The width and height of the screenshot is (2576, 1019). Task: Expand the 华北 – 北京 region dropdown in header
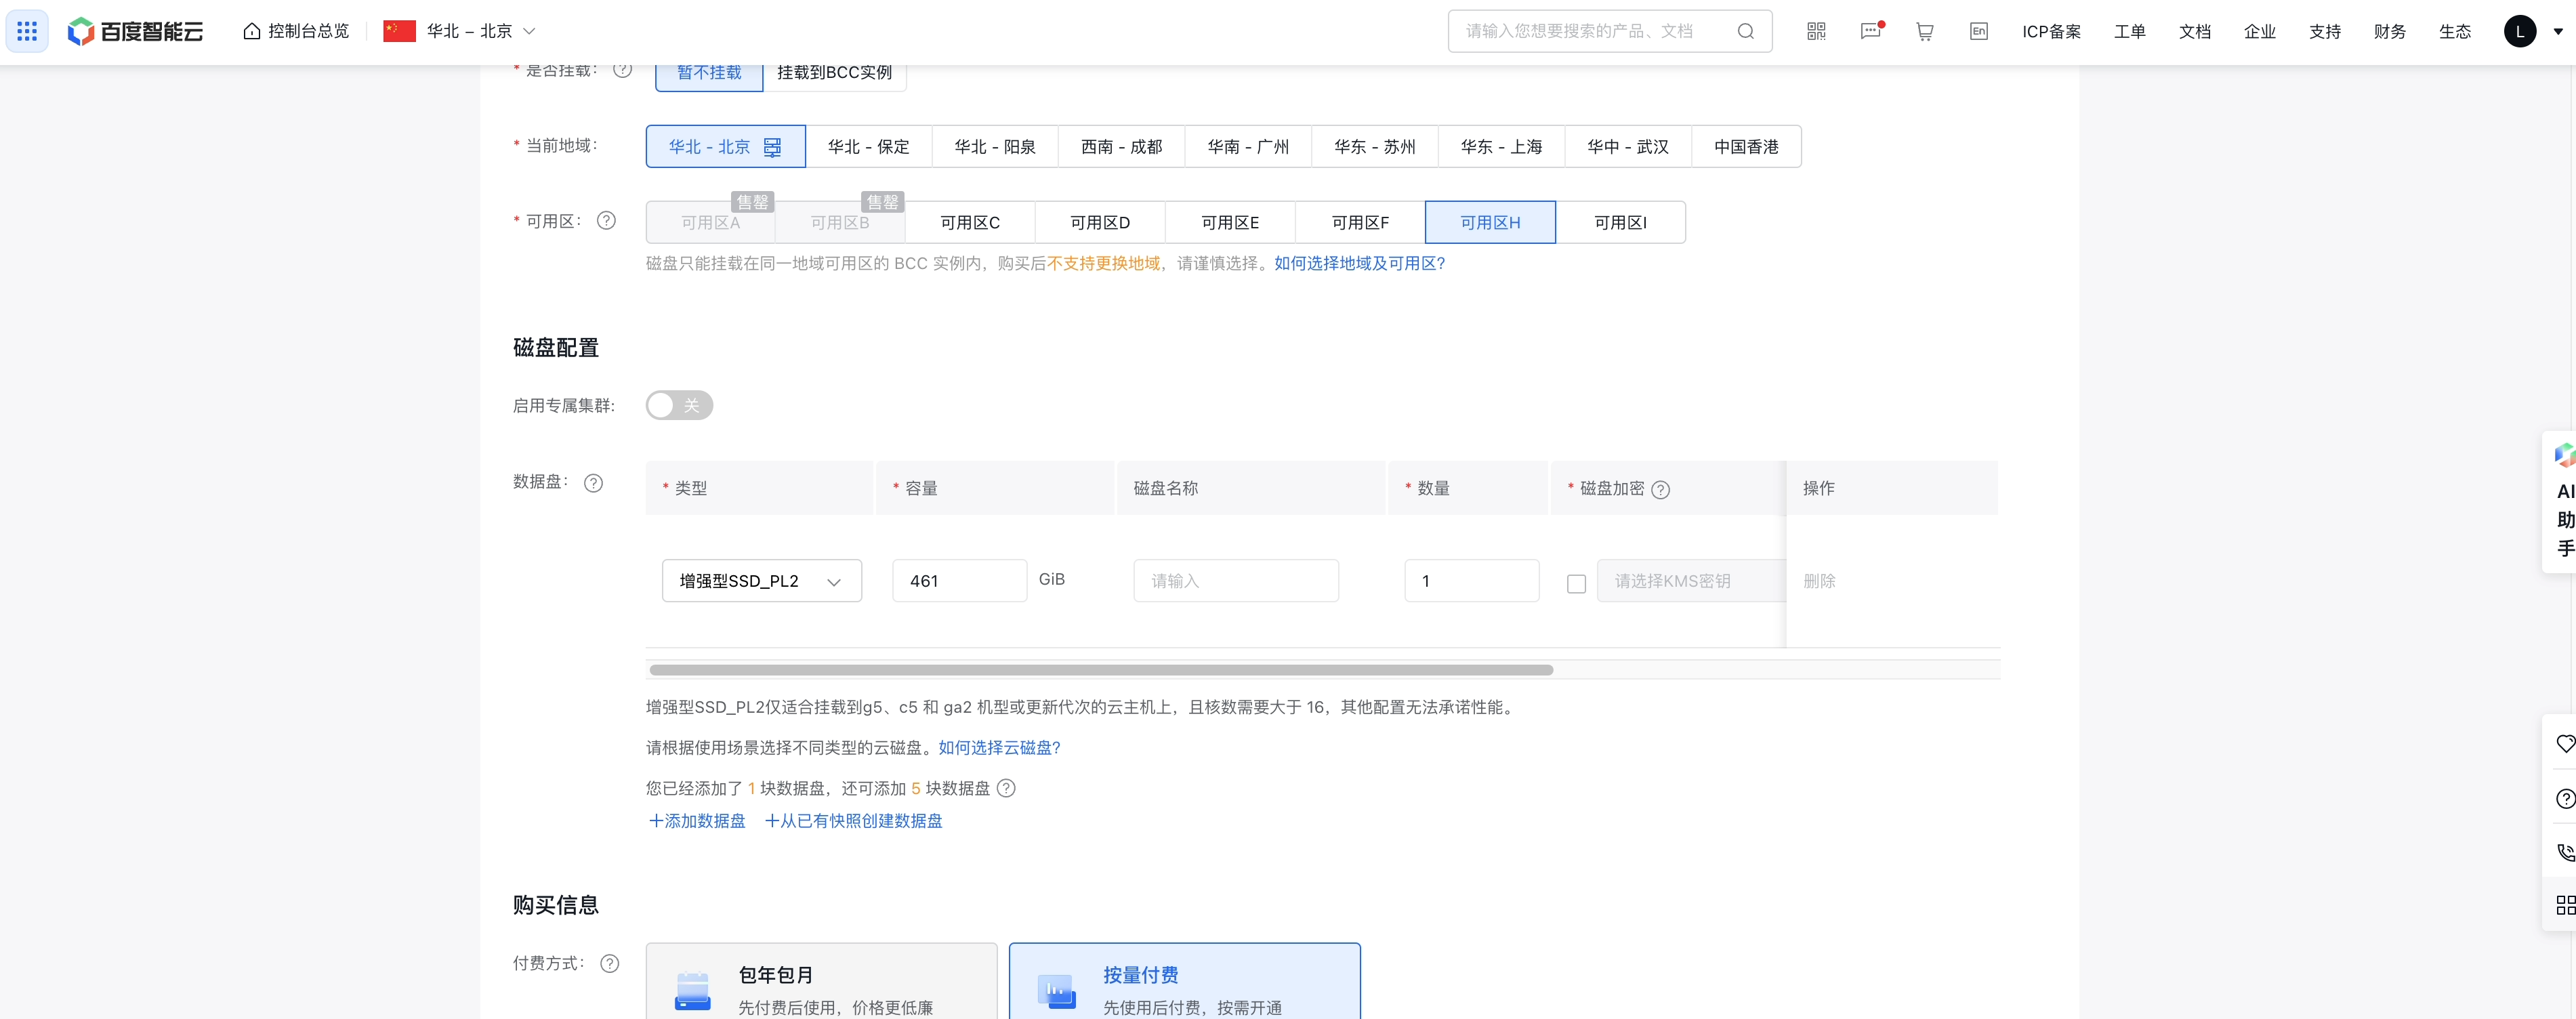point(530,31)
